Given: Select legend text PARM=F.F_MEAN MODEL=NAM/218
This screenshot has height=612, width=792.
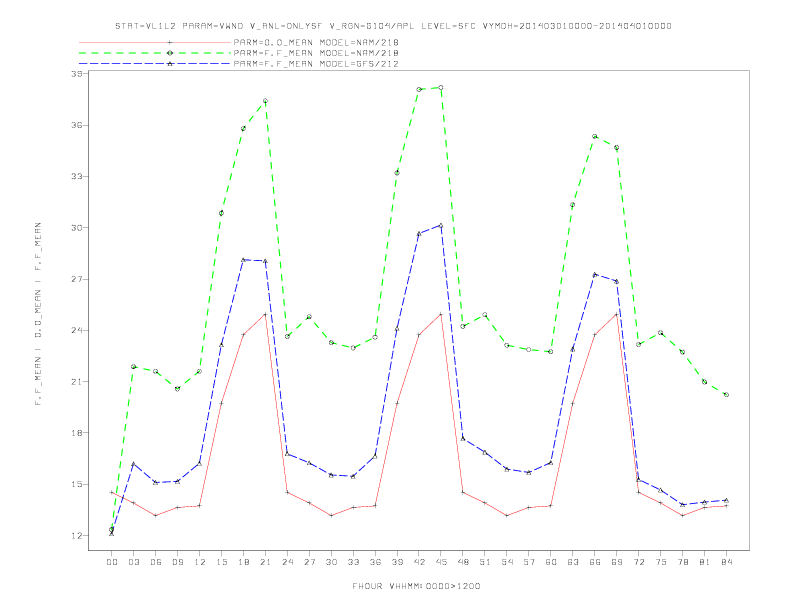Looking at the screenshot, I should click(x=316, y=53).
